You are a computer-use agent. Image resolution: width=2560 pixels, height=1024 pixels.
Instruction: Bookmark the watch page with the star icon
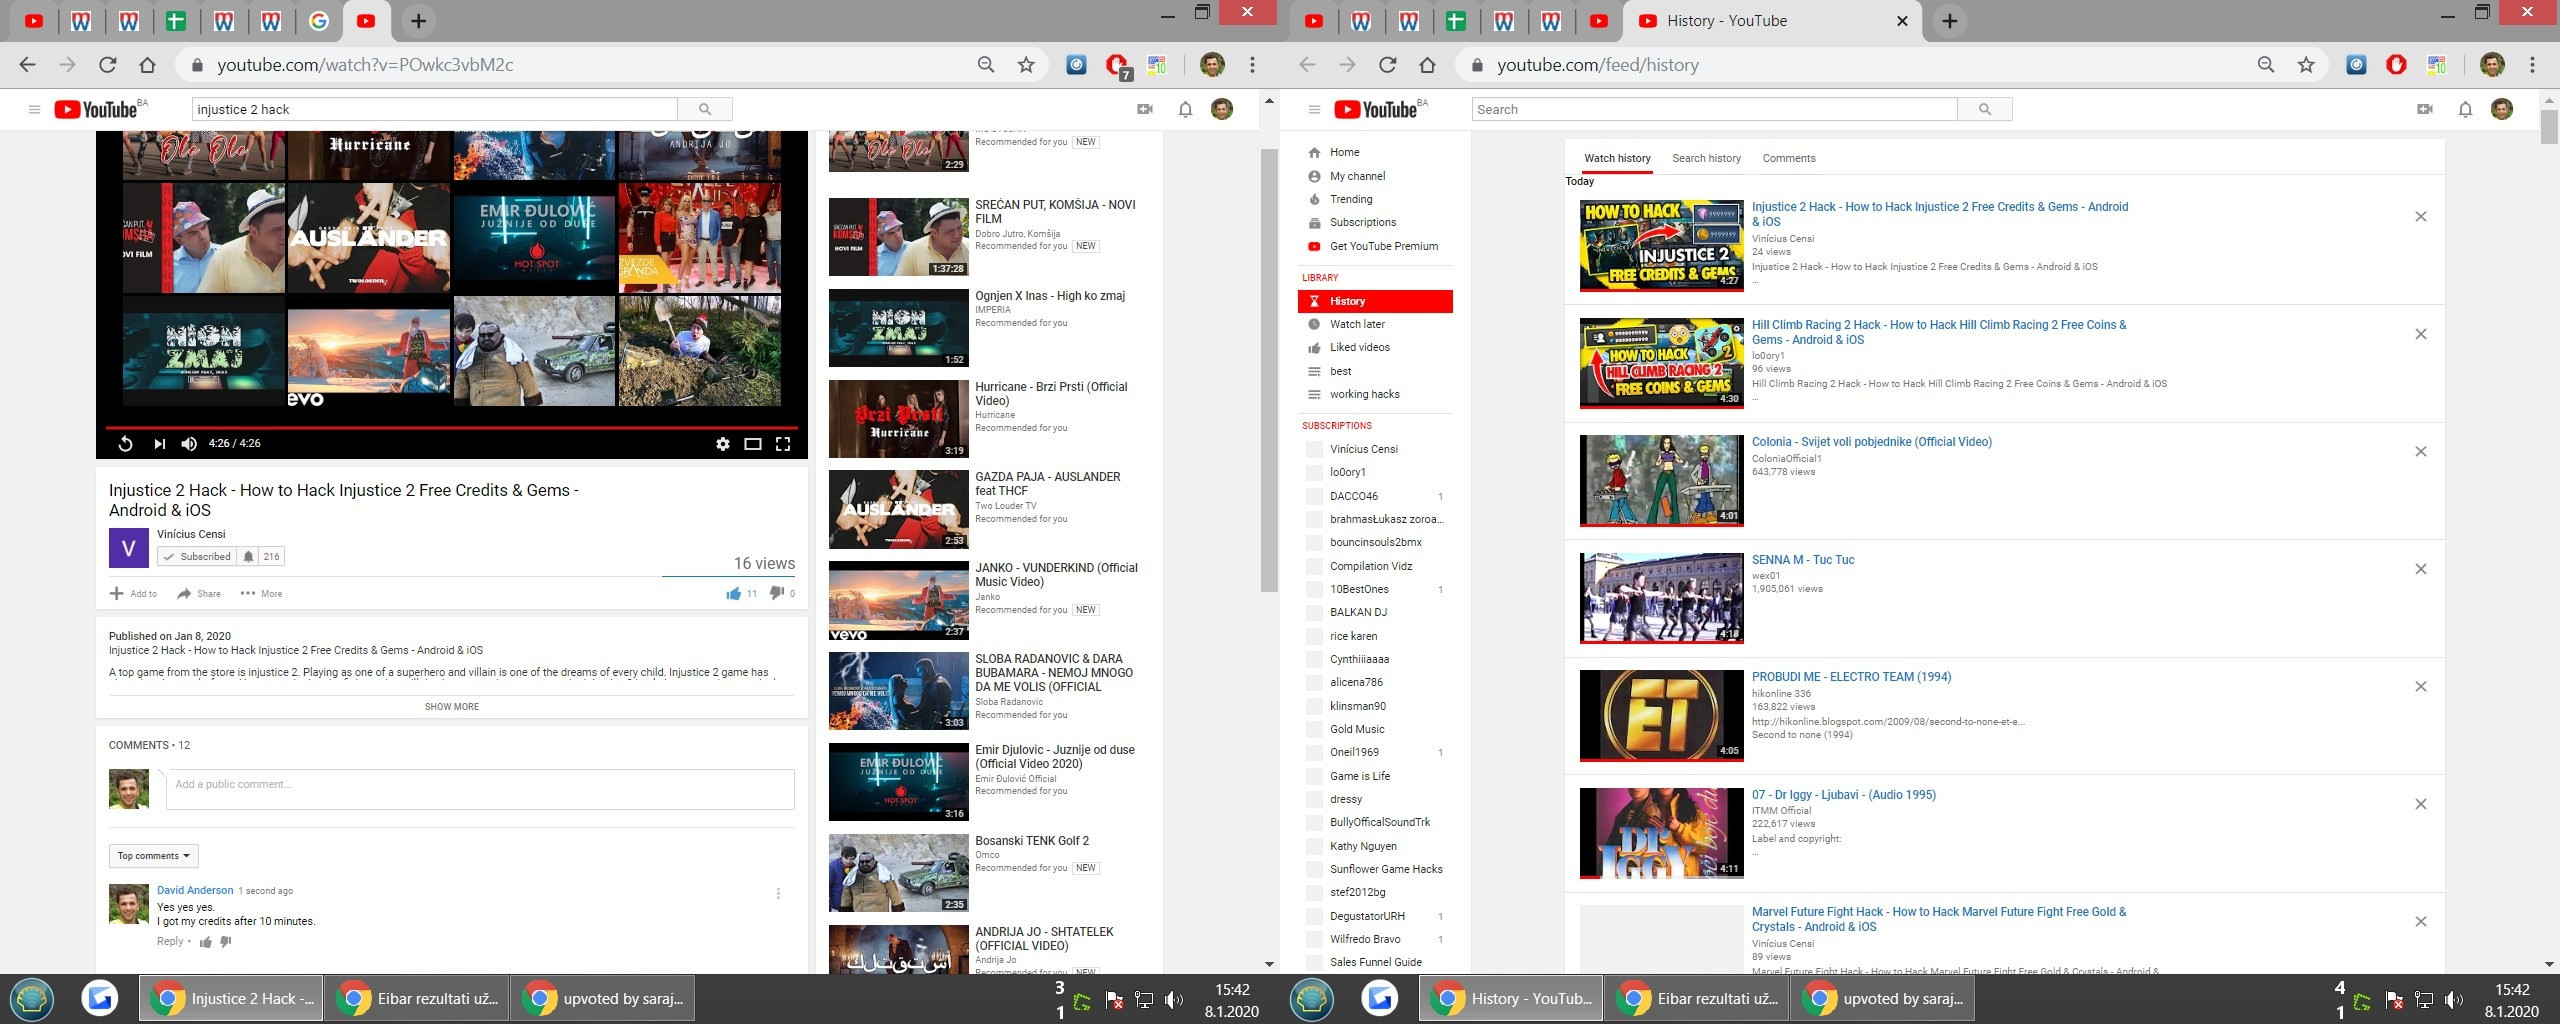tap(1026, 65)
